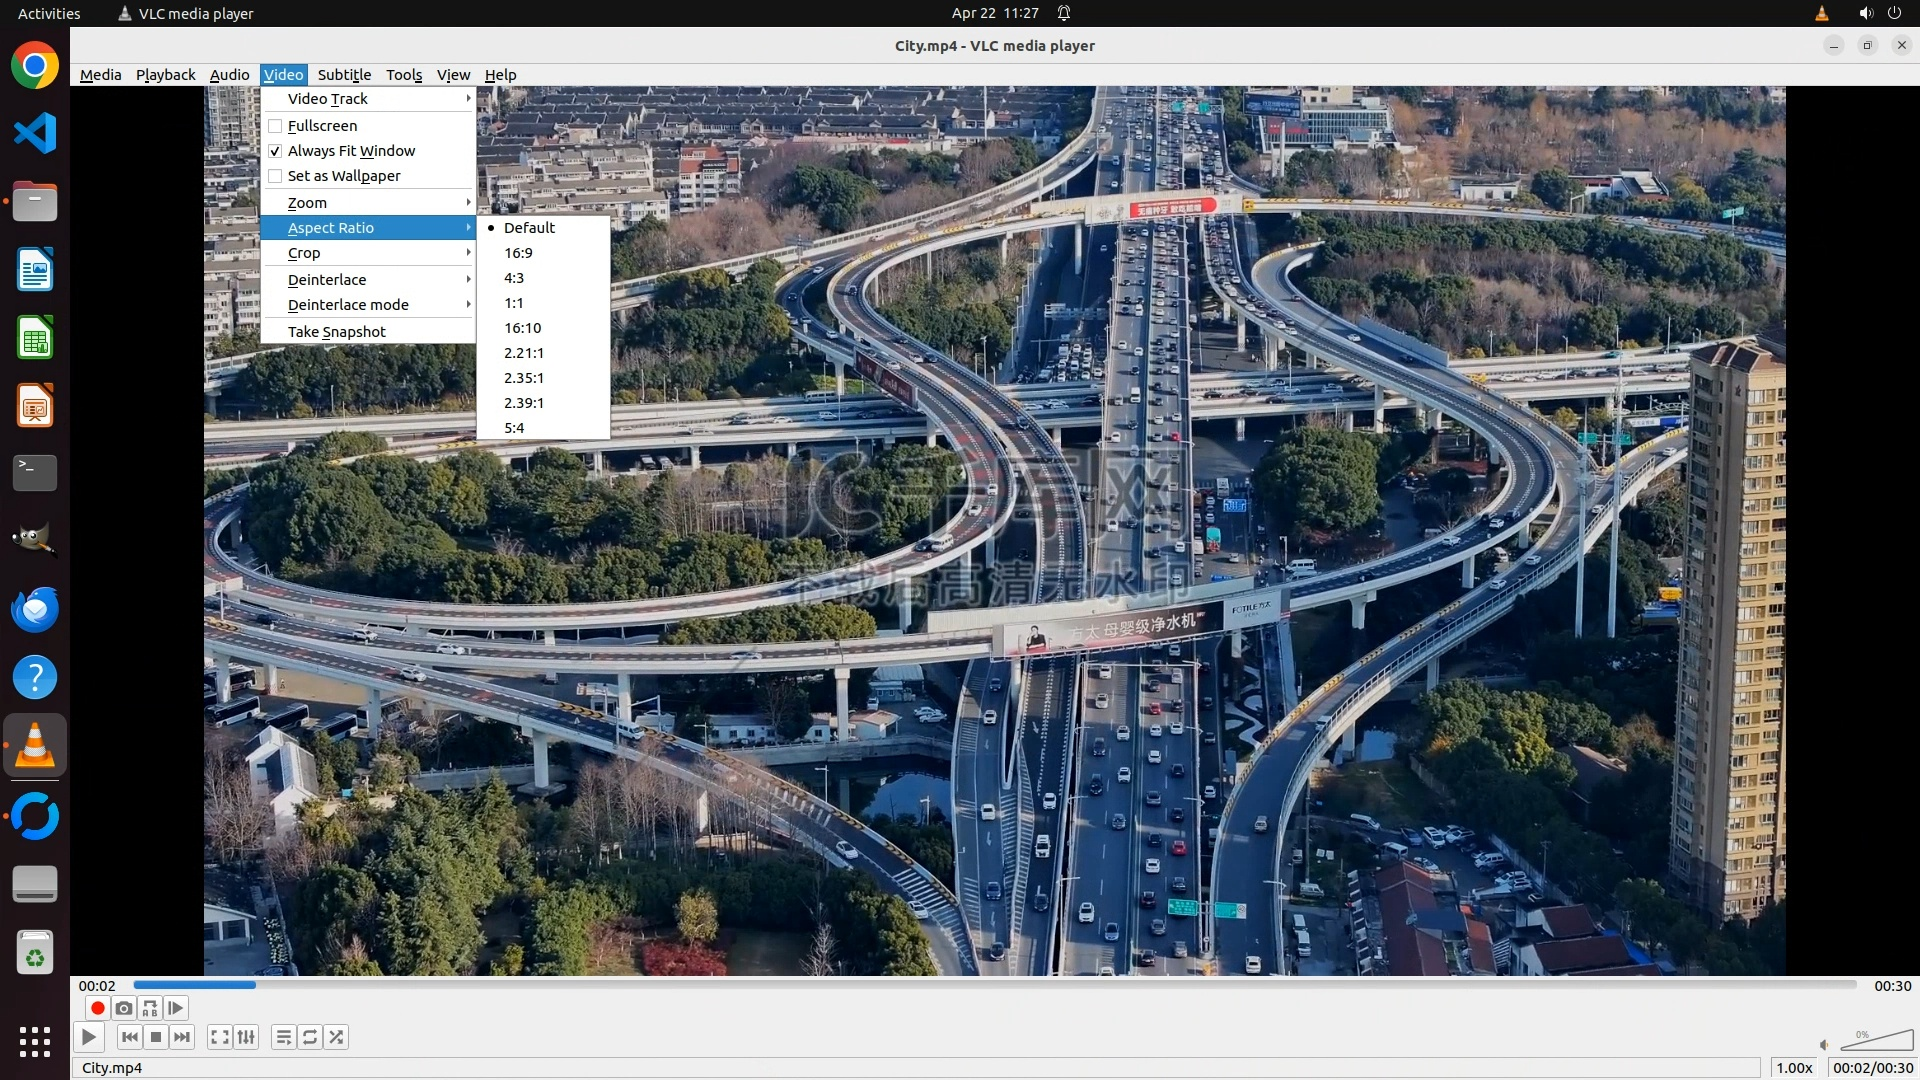The width and height of the screenshot is (1920, 1080).
Task: Toggle the shuffle random button
Action: [x=337, y=1037]
